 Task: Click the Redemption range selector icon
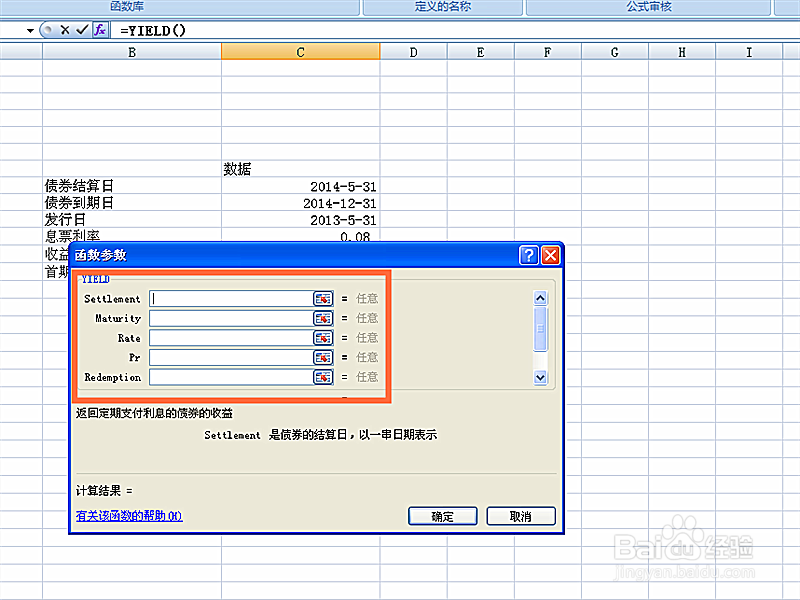pos(323,377)
